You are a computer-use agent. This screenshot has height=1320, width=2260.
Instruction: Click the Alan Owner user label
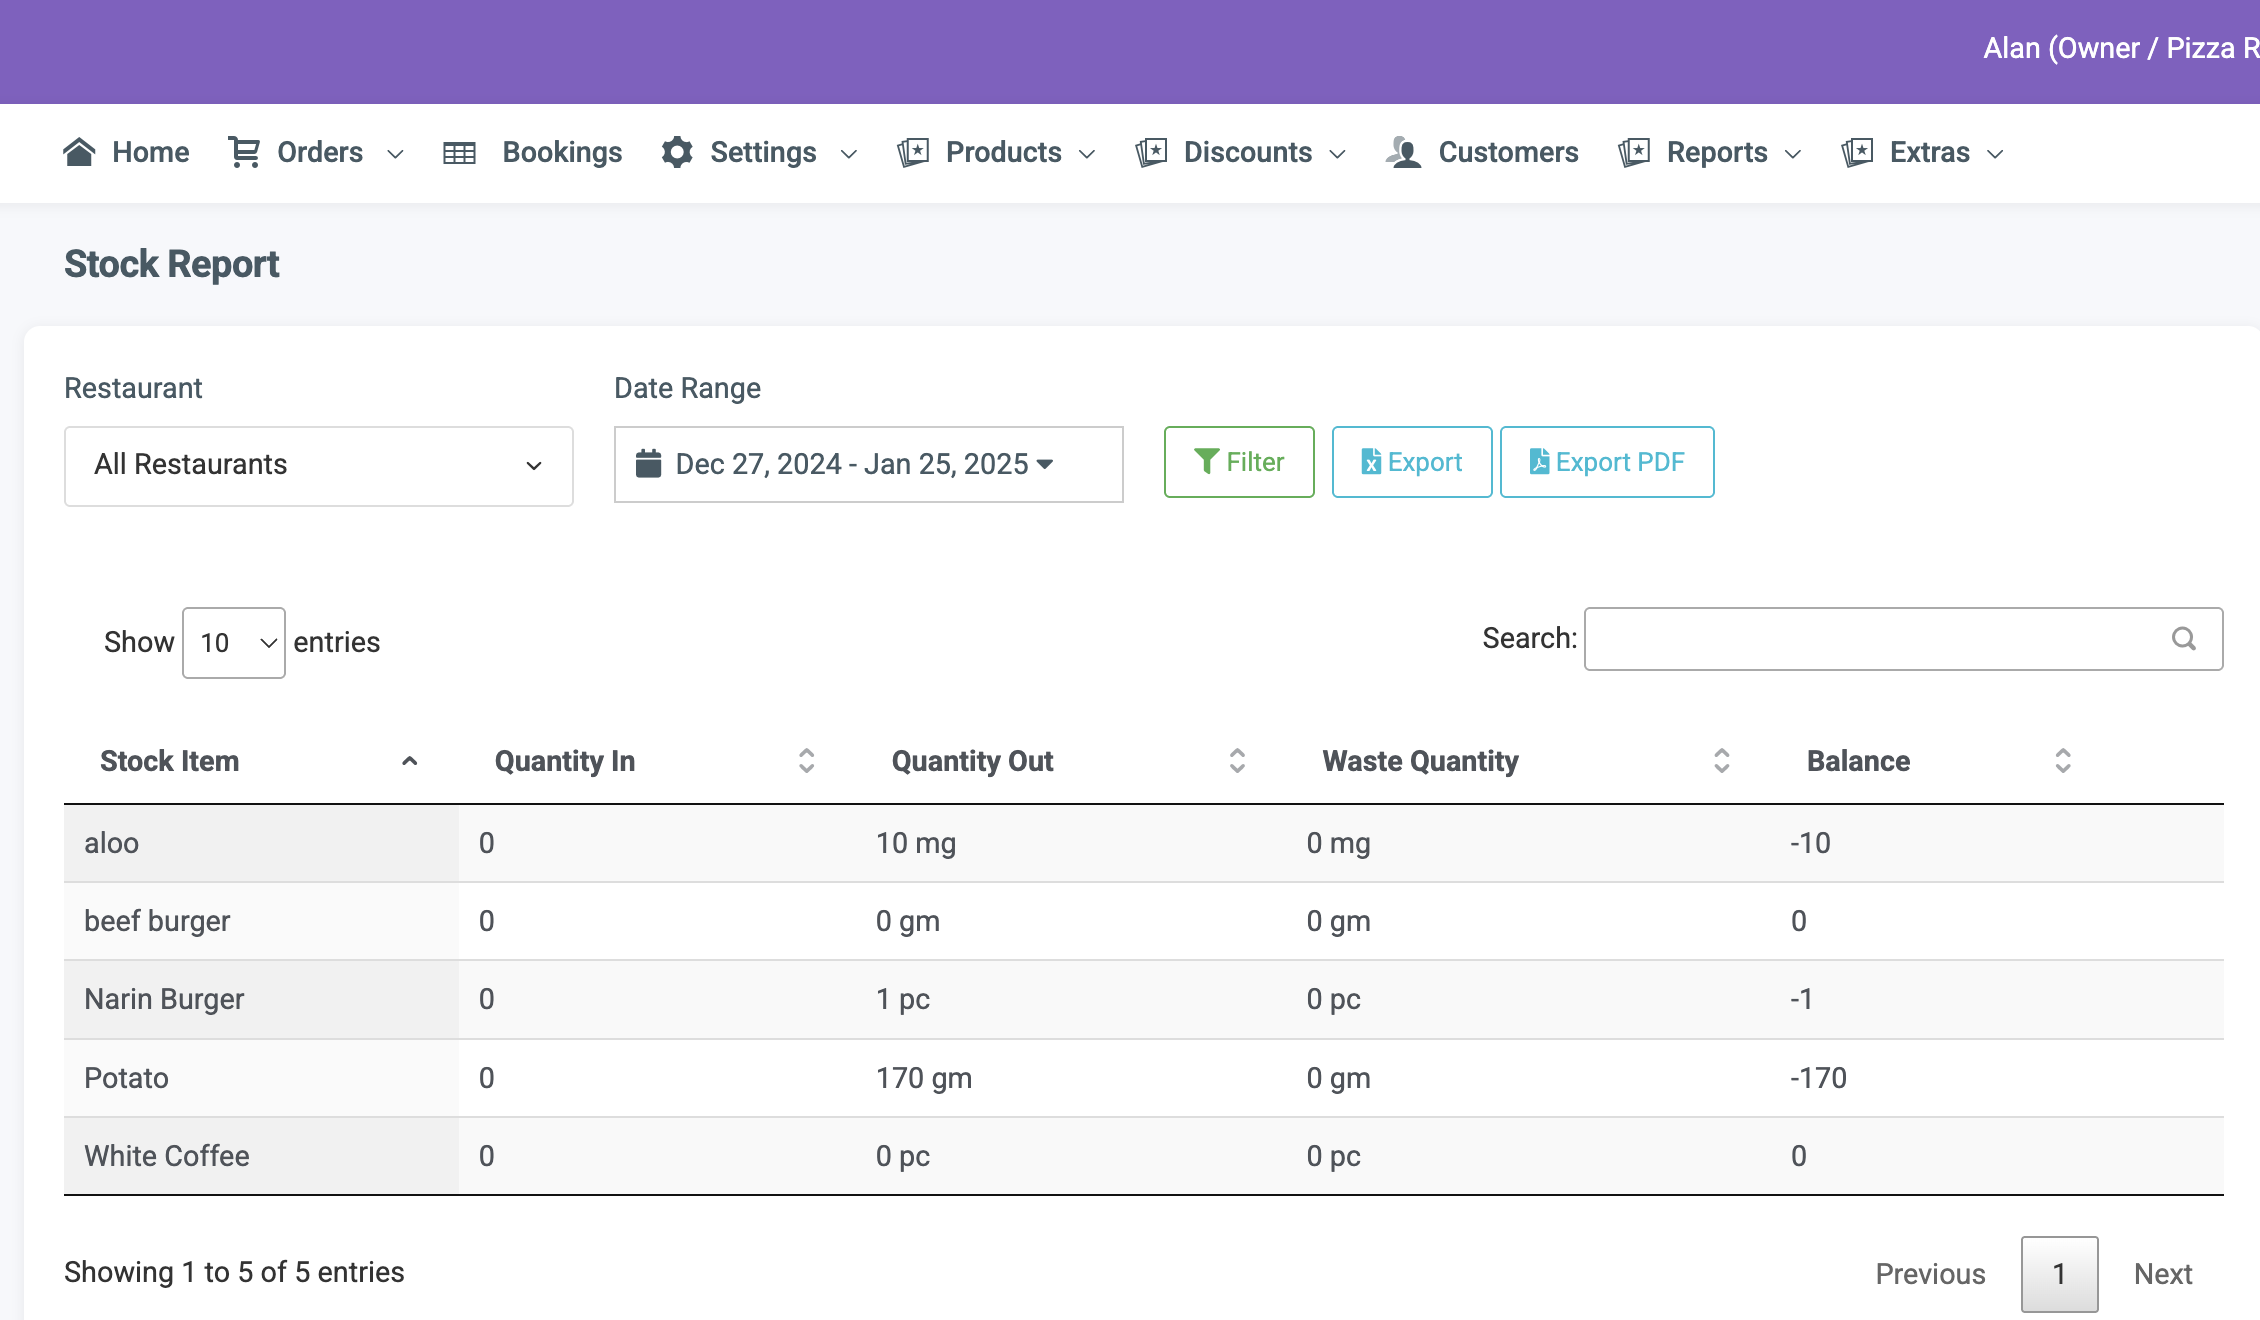click(x=2121, y=48)
